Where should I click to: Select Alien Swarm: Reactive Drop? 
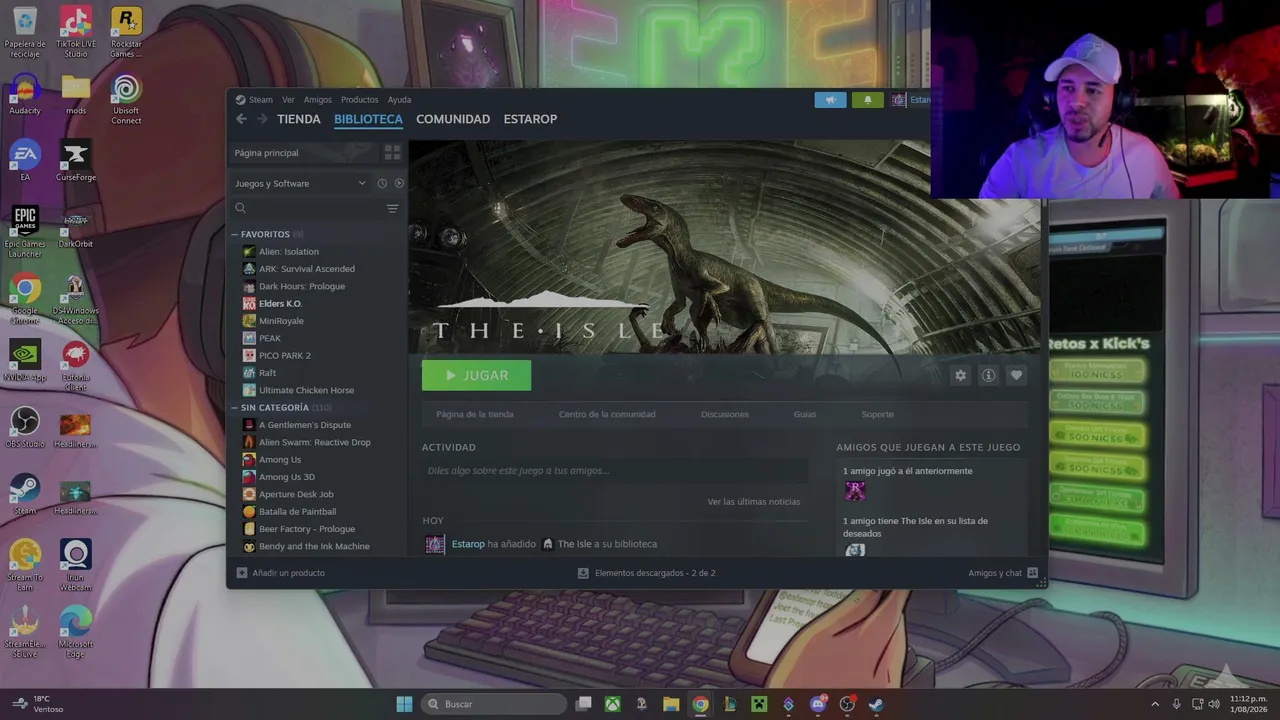coord(315,442)
